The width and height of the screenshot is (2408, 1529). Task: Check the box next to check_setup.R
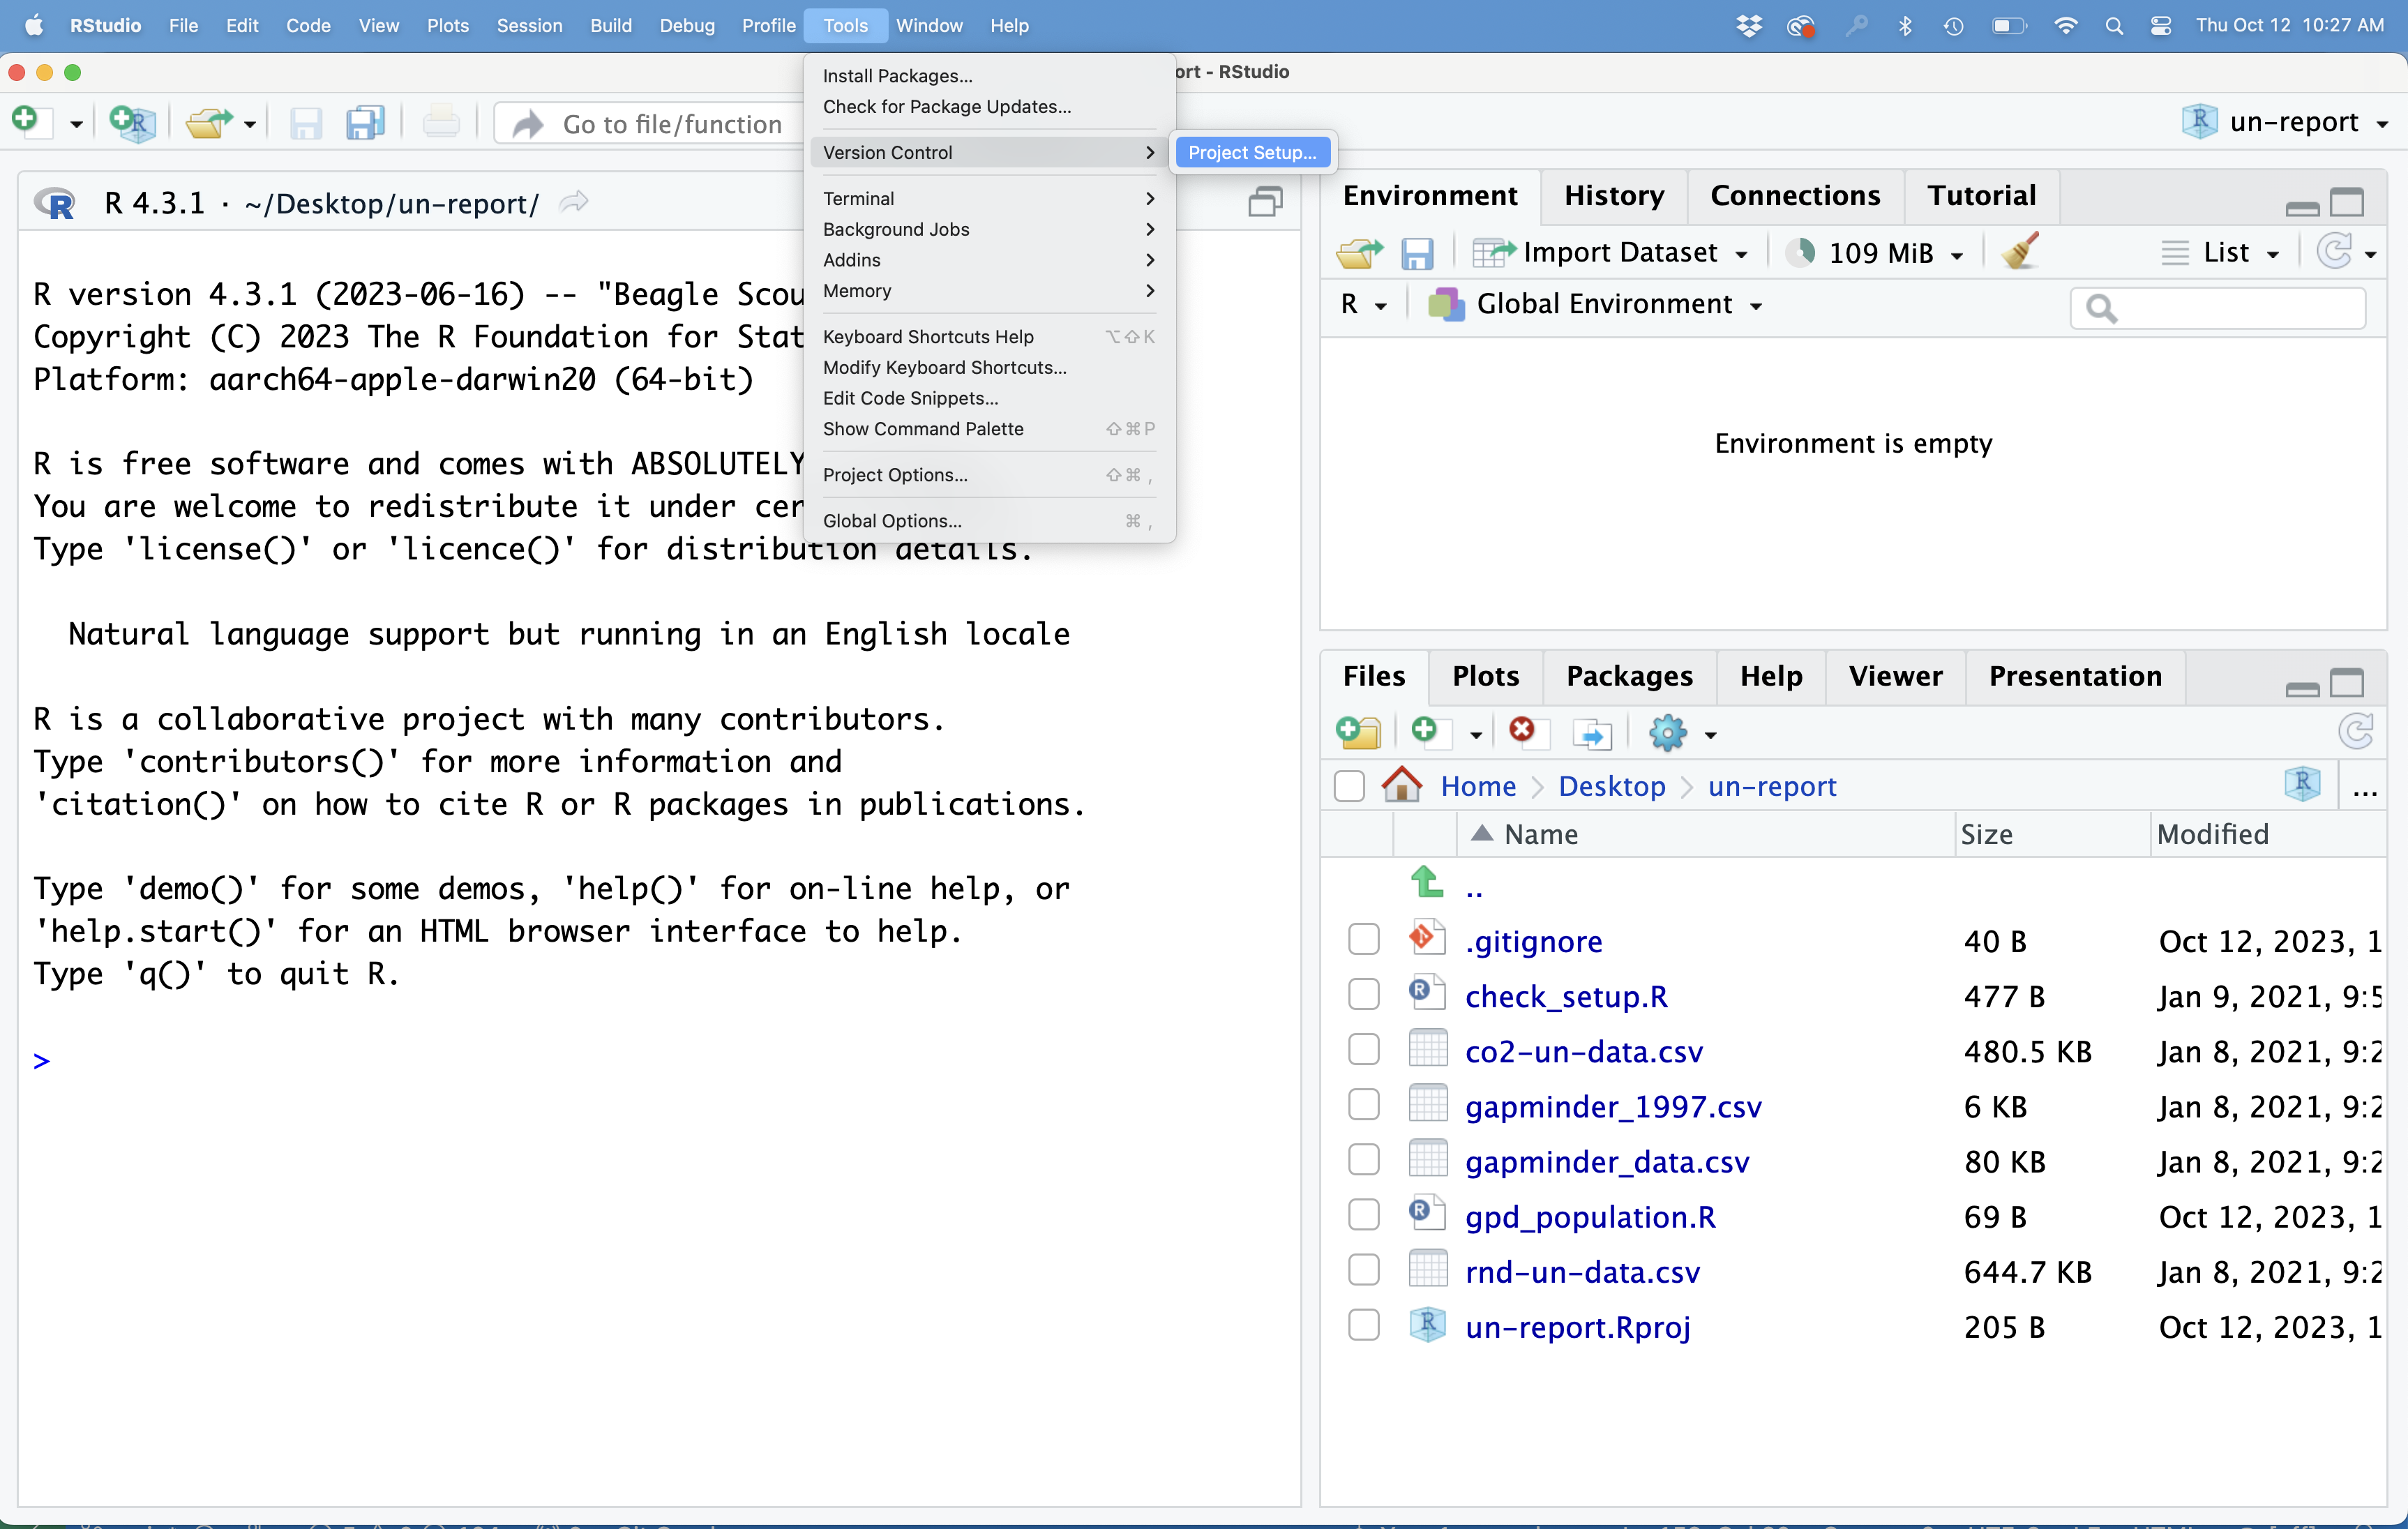tap(1364, 995)
